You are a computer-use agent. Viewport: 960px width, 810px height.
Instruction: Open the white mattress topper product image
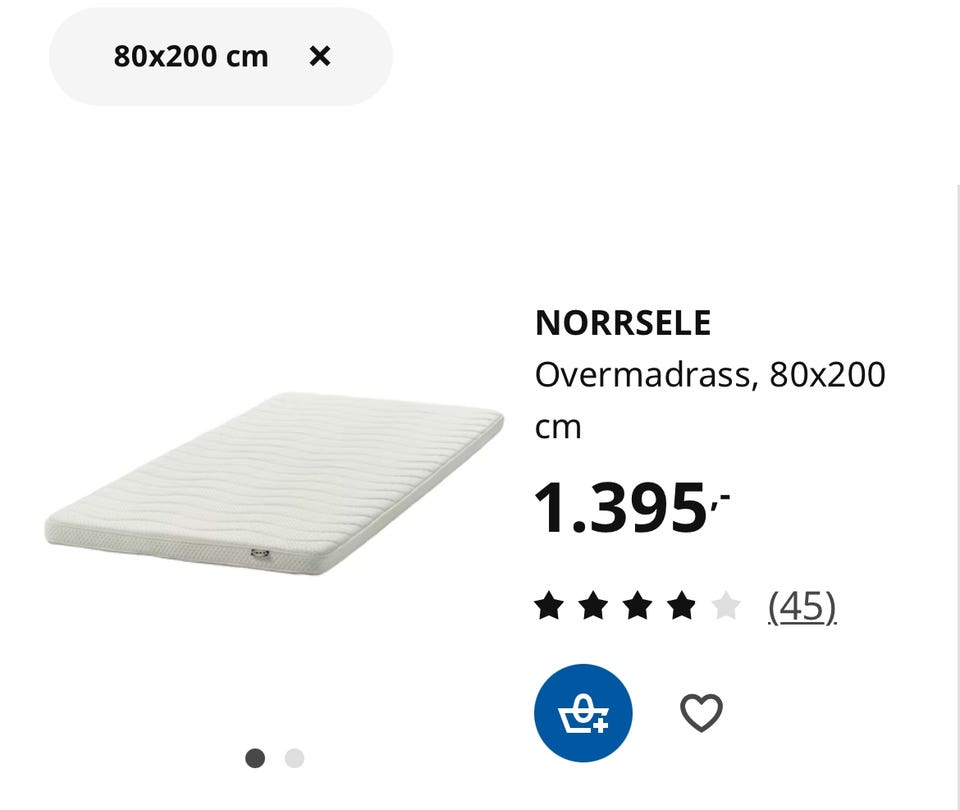click(274, 484)
